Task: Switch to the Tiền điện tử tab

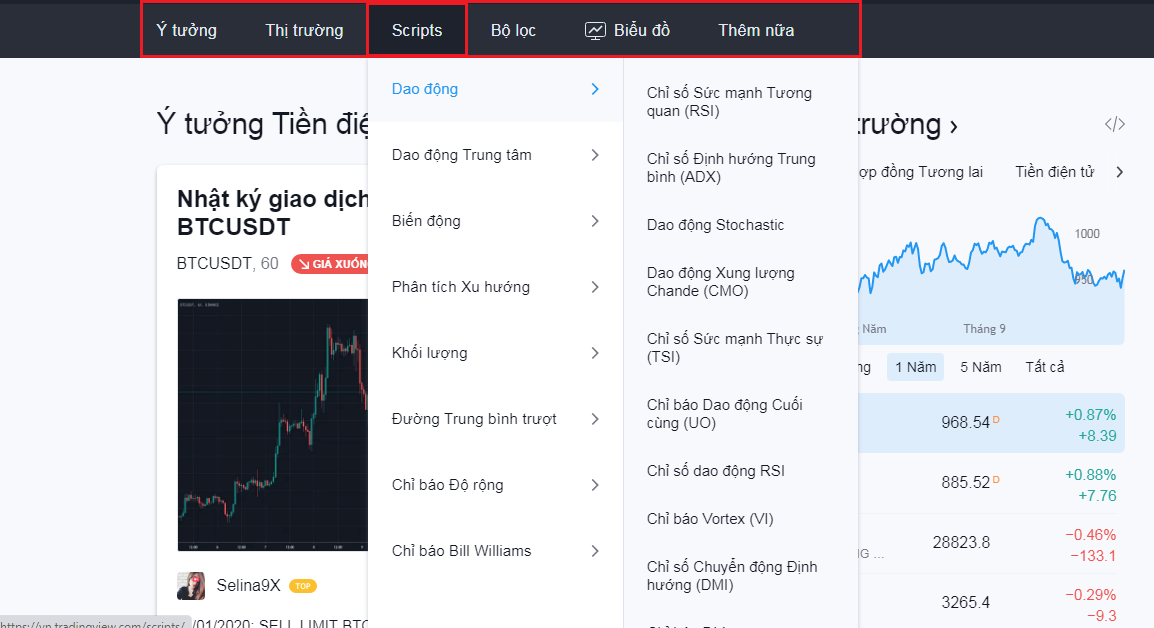Action: pos(1054,172)
